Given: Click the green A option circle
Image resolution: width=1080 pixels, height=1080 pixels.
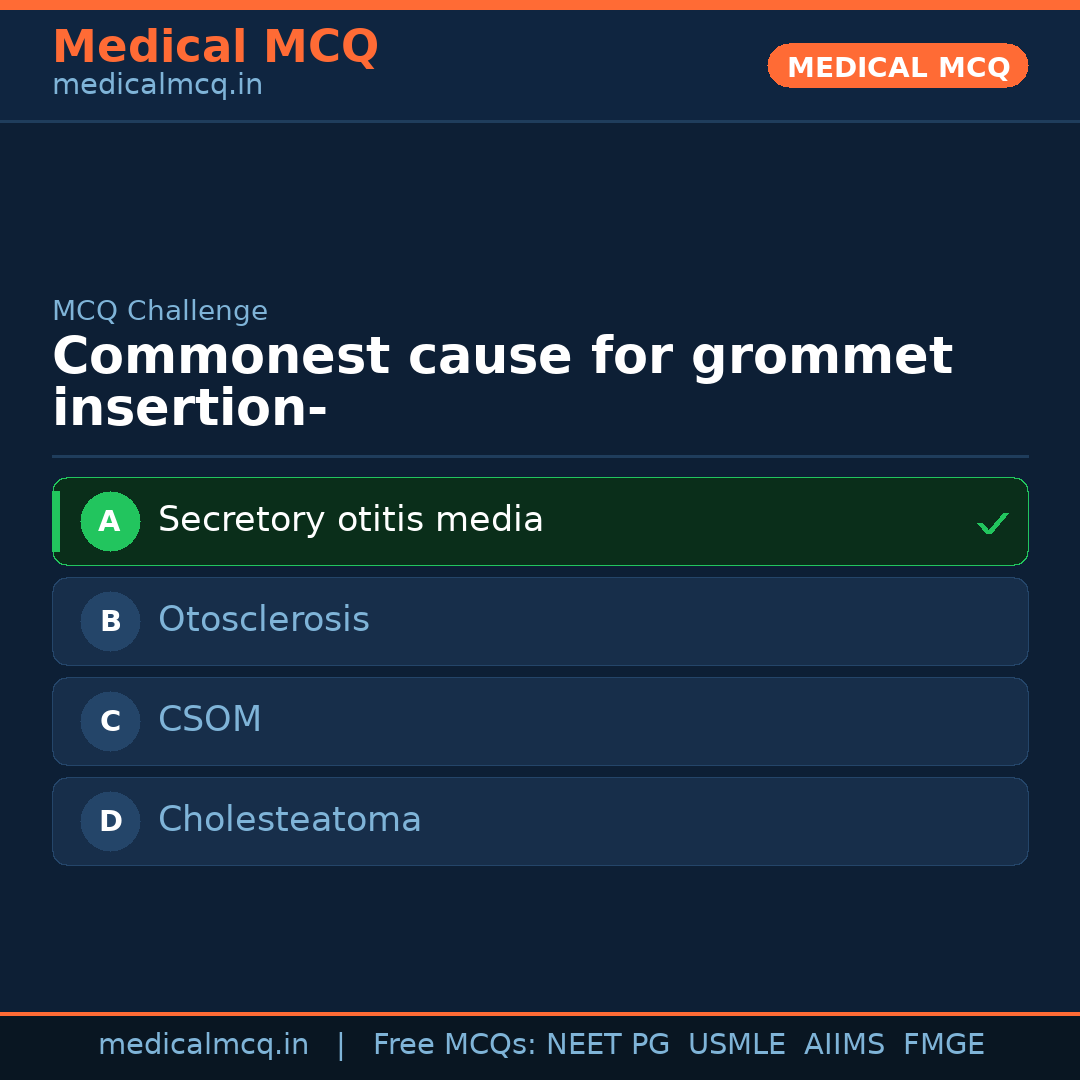Looking at the screenshot, I should pos(110,521).
